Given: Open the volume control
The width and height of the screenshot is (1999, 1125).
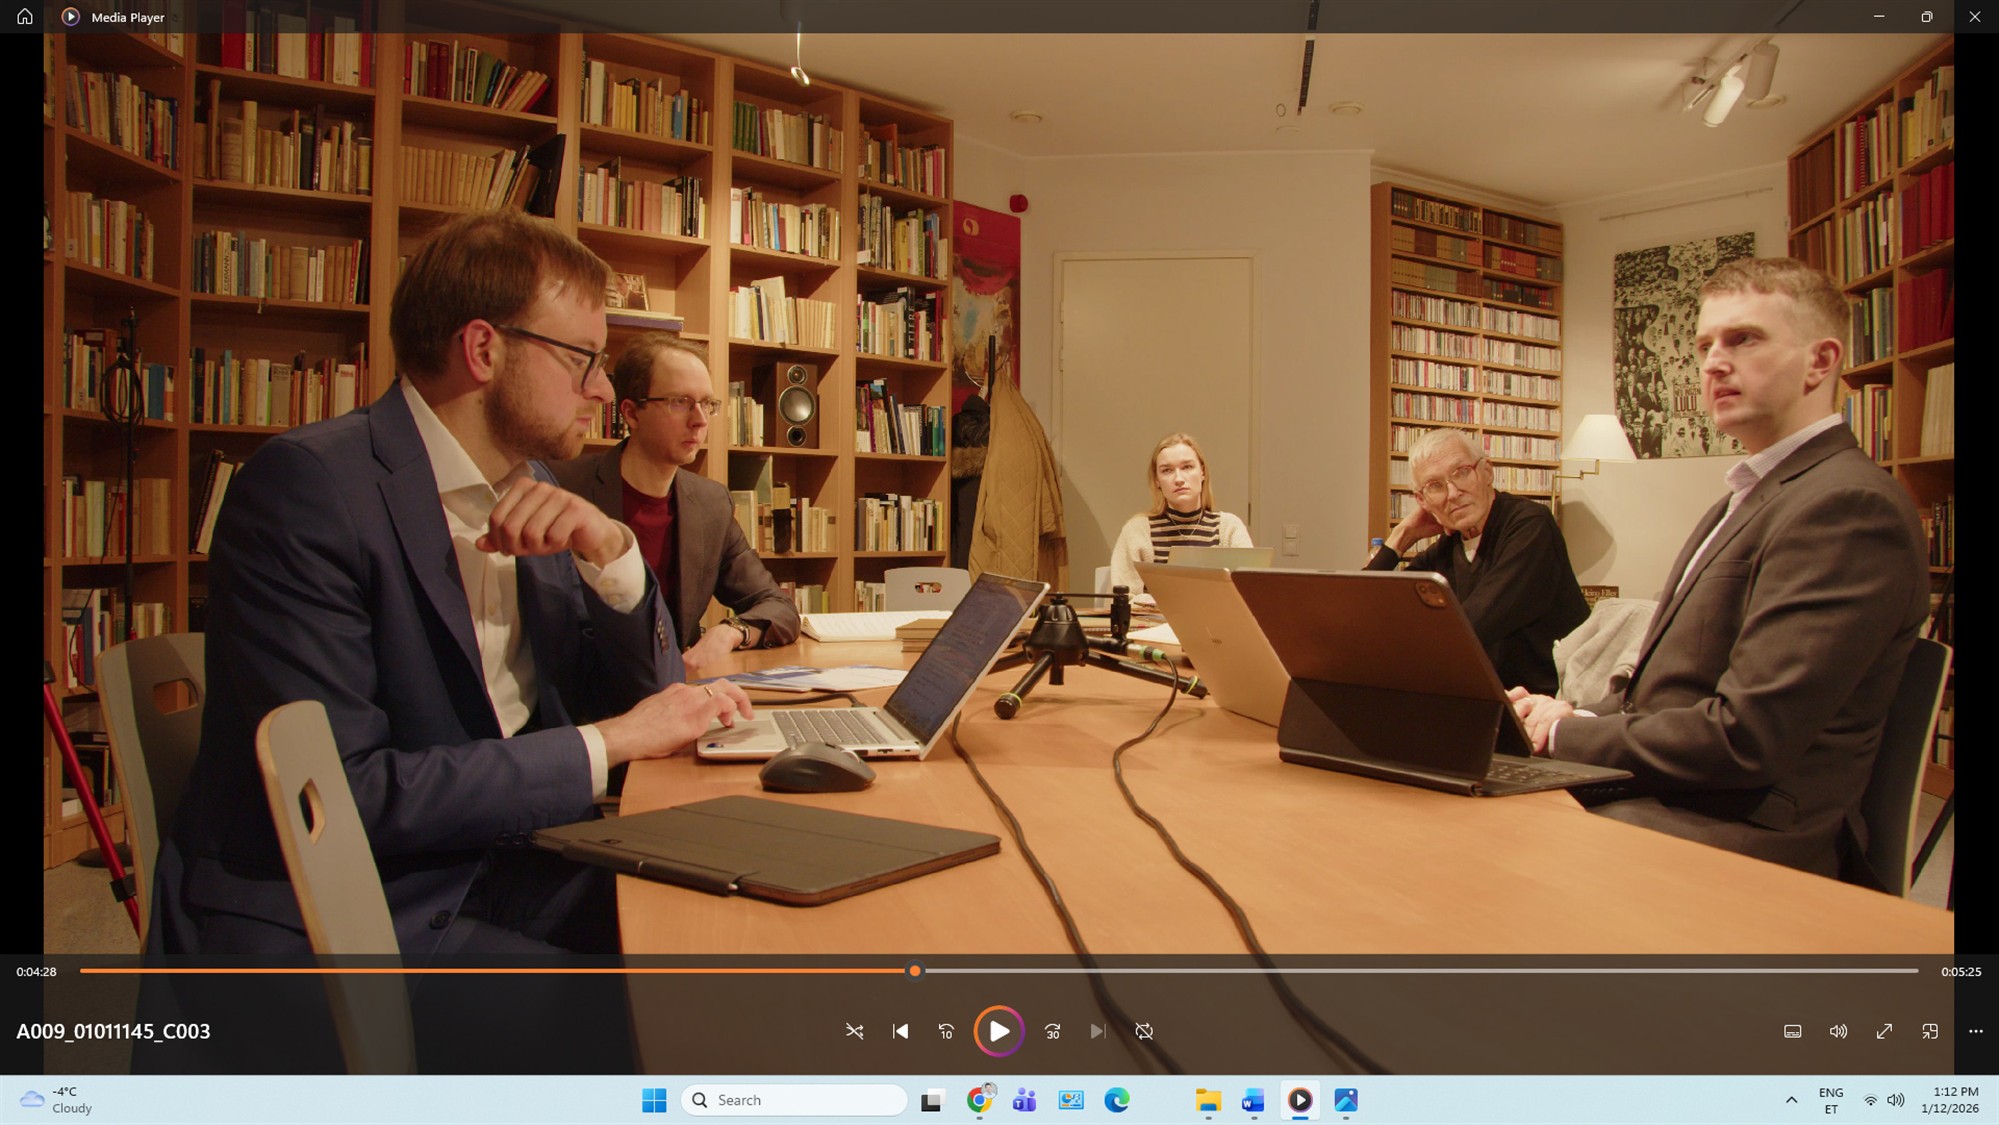Looking at the screenshot, I should (1838, 1031).
